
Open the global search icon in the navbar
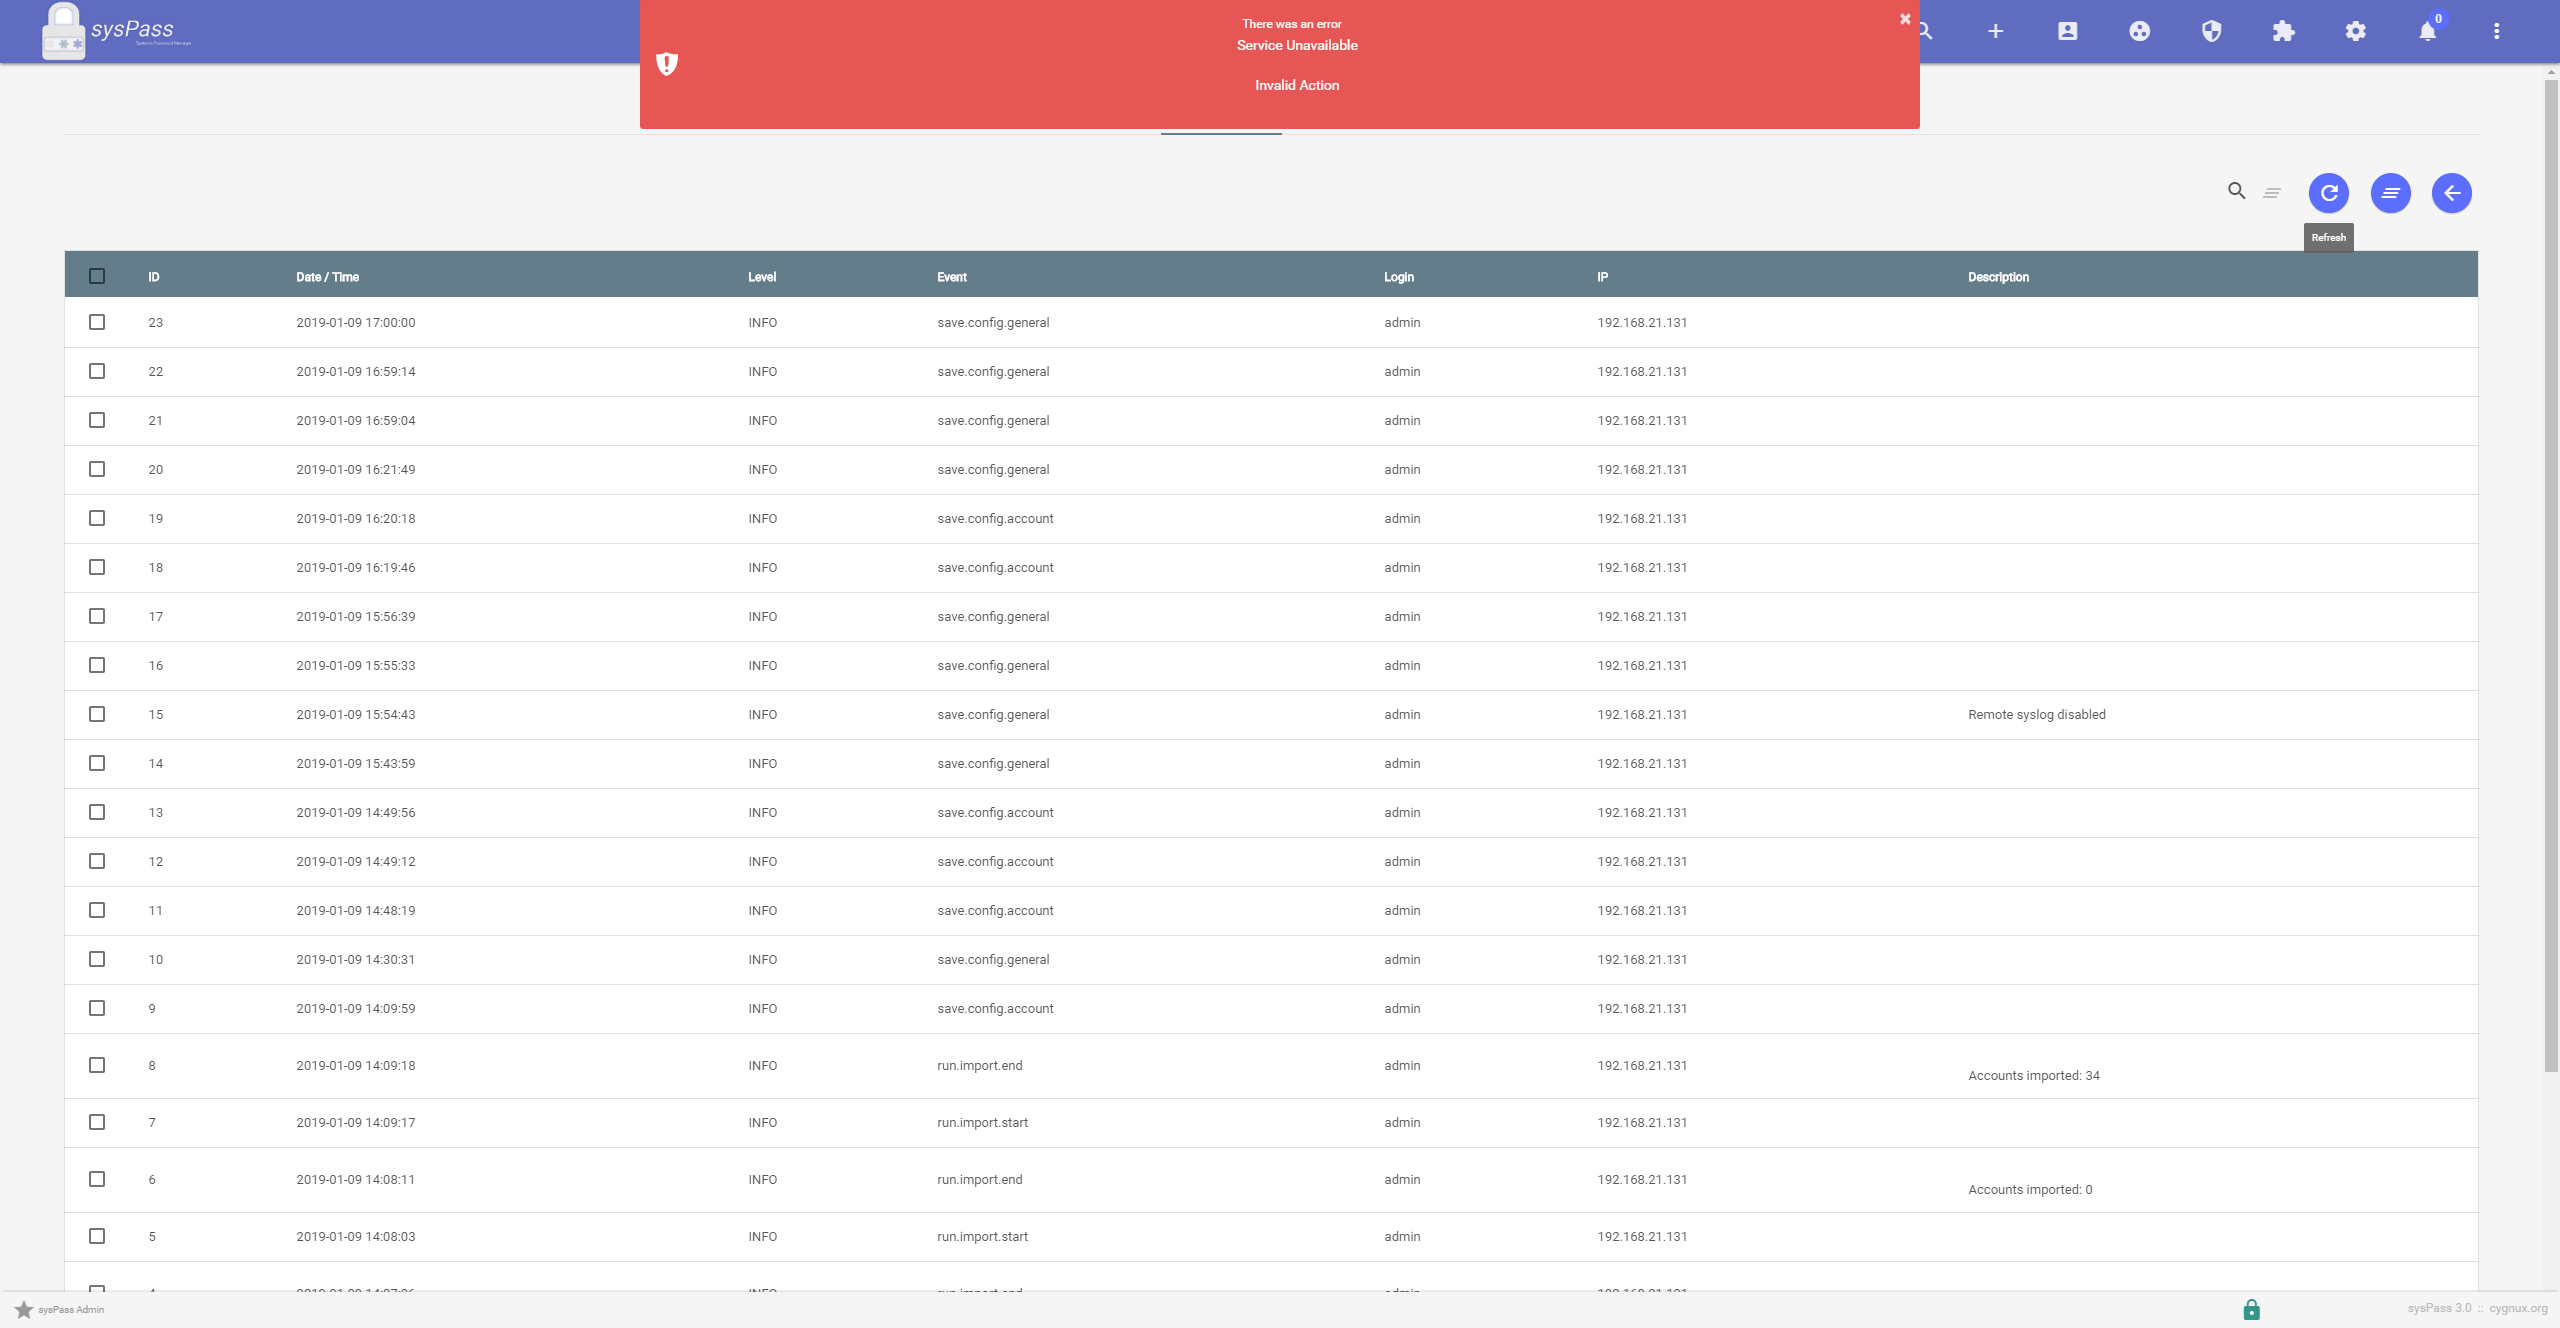[x=1925, y=31]
